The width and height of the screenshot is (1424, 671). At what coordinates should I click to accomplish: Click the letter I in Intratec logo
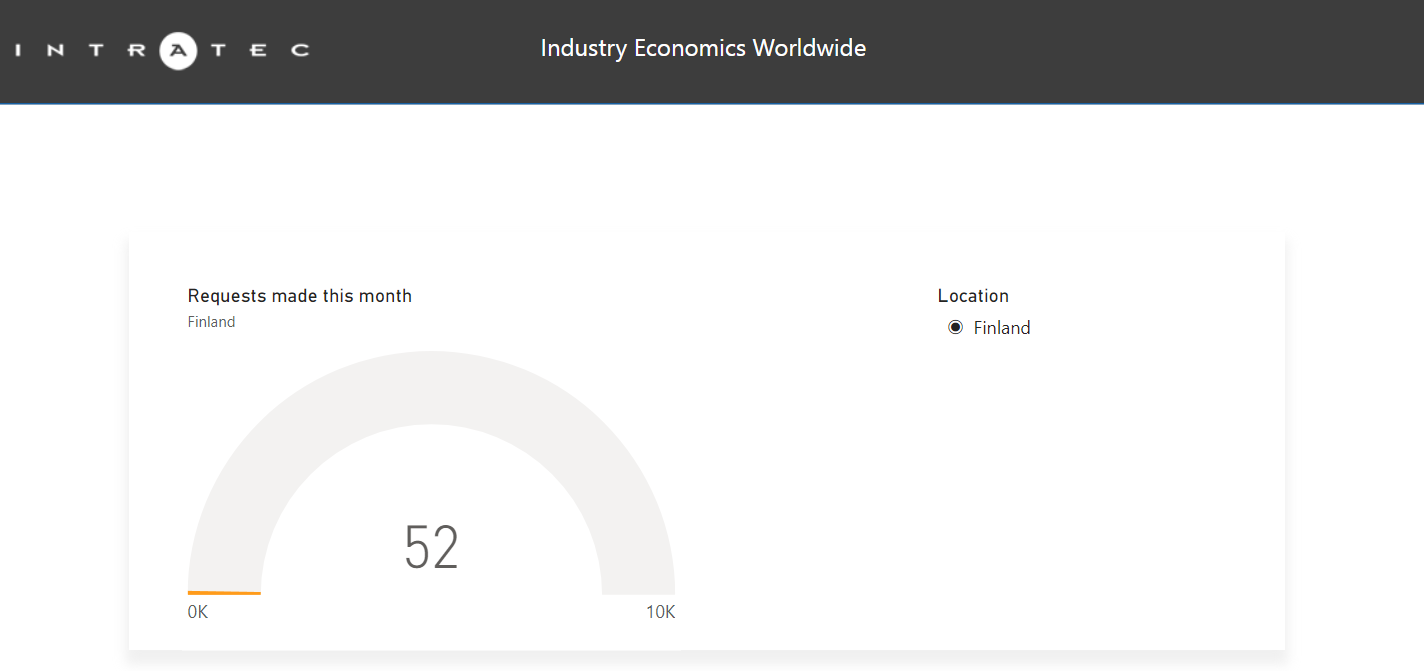pos(20,50)
